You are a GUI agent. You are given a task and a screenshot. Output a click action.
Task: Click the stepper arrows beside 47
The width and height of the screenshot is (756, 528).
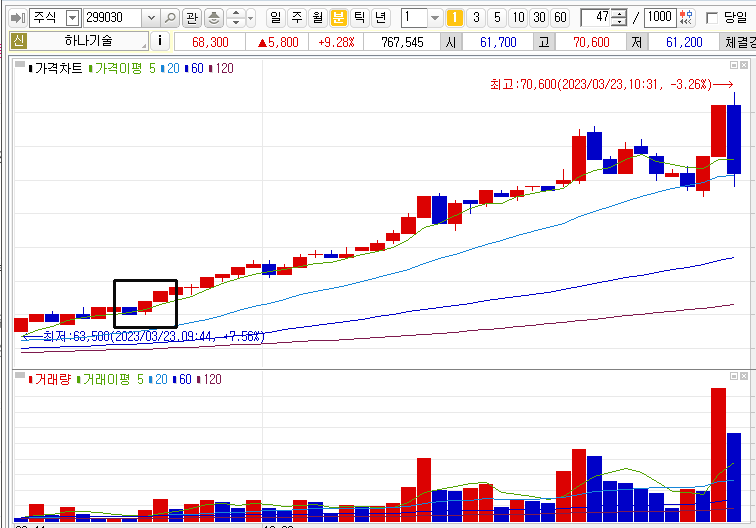point(619,18)
